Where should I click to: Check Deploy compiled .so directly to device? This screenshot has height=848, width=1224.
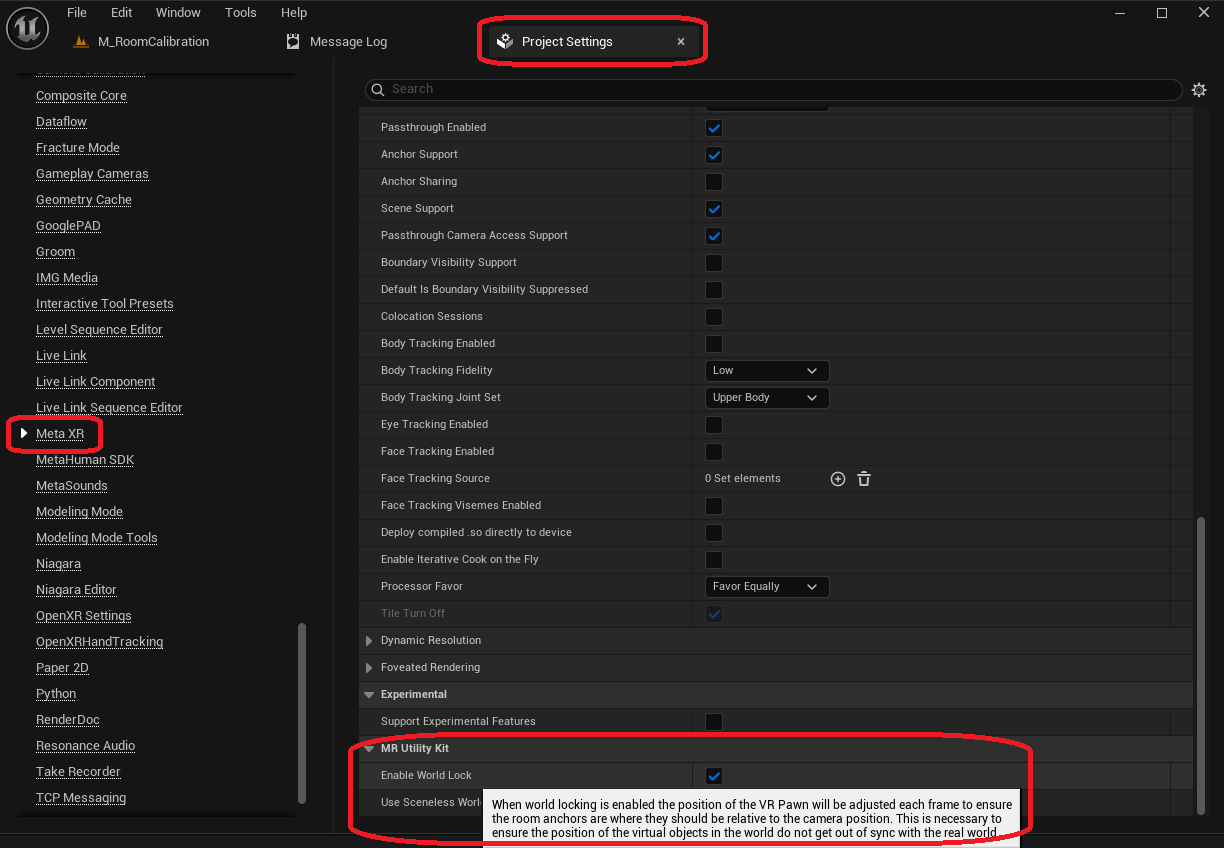[x=714, y=533]
